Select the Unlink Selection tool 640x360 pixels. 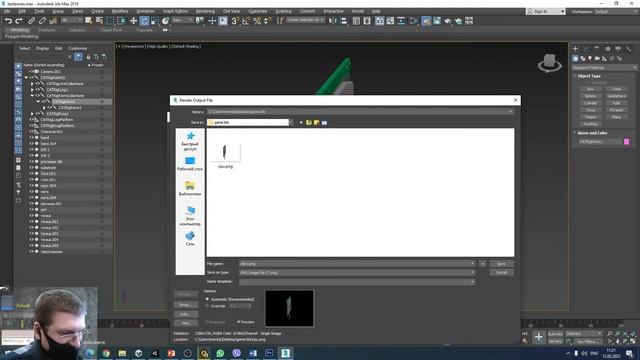(42, 21)
